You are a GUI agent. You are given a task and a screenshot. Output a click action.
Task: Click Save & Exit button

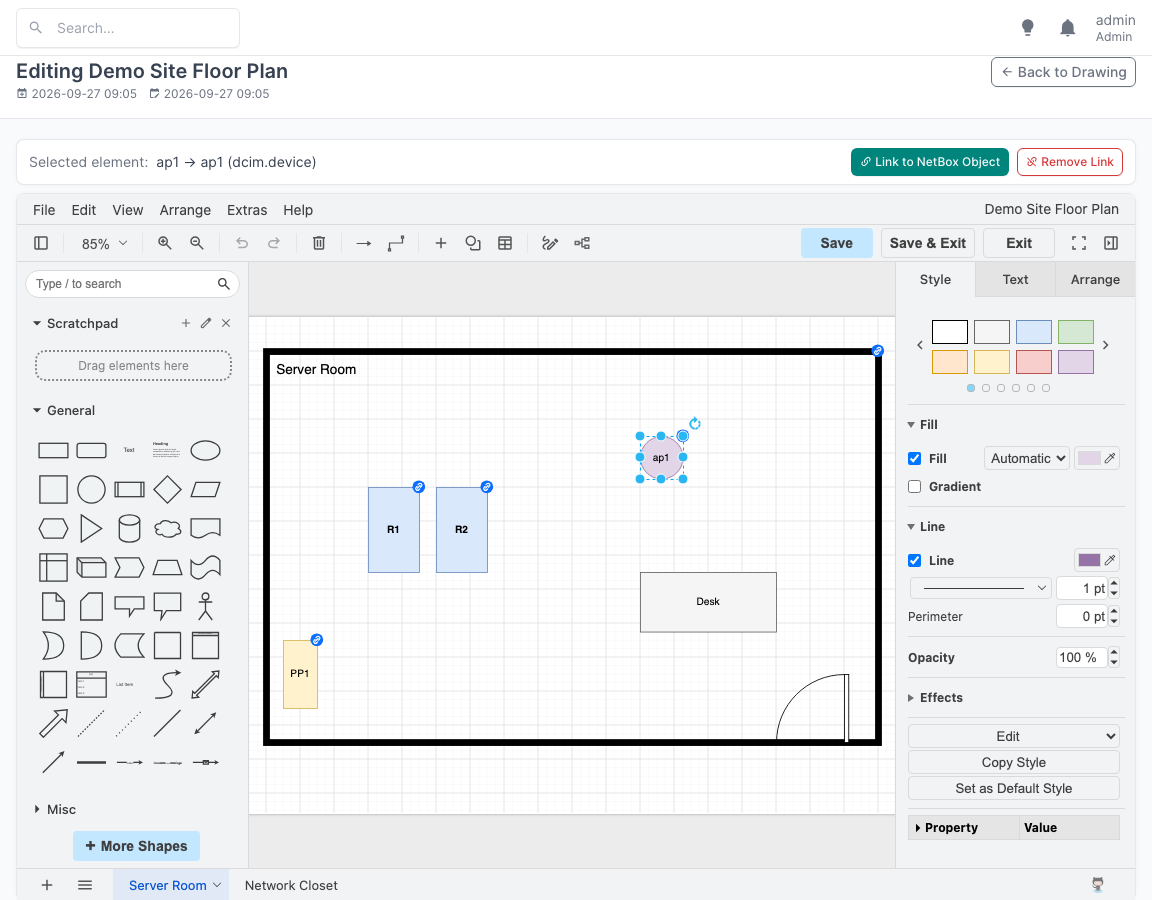pos(928,243)
